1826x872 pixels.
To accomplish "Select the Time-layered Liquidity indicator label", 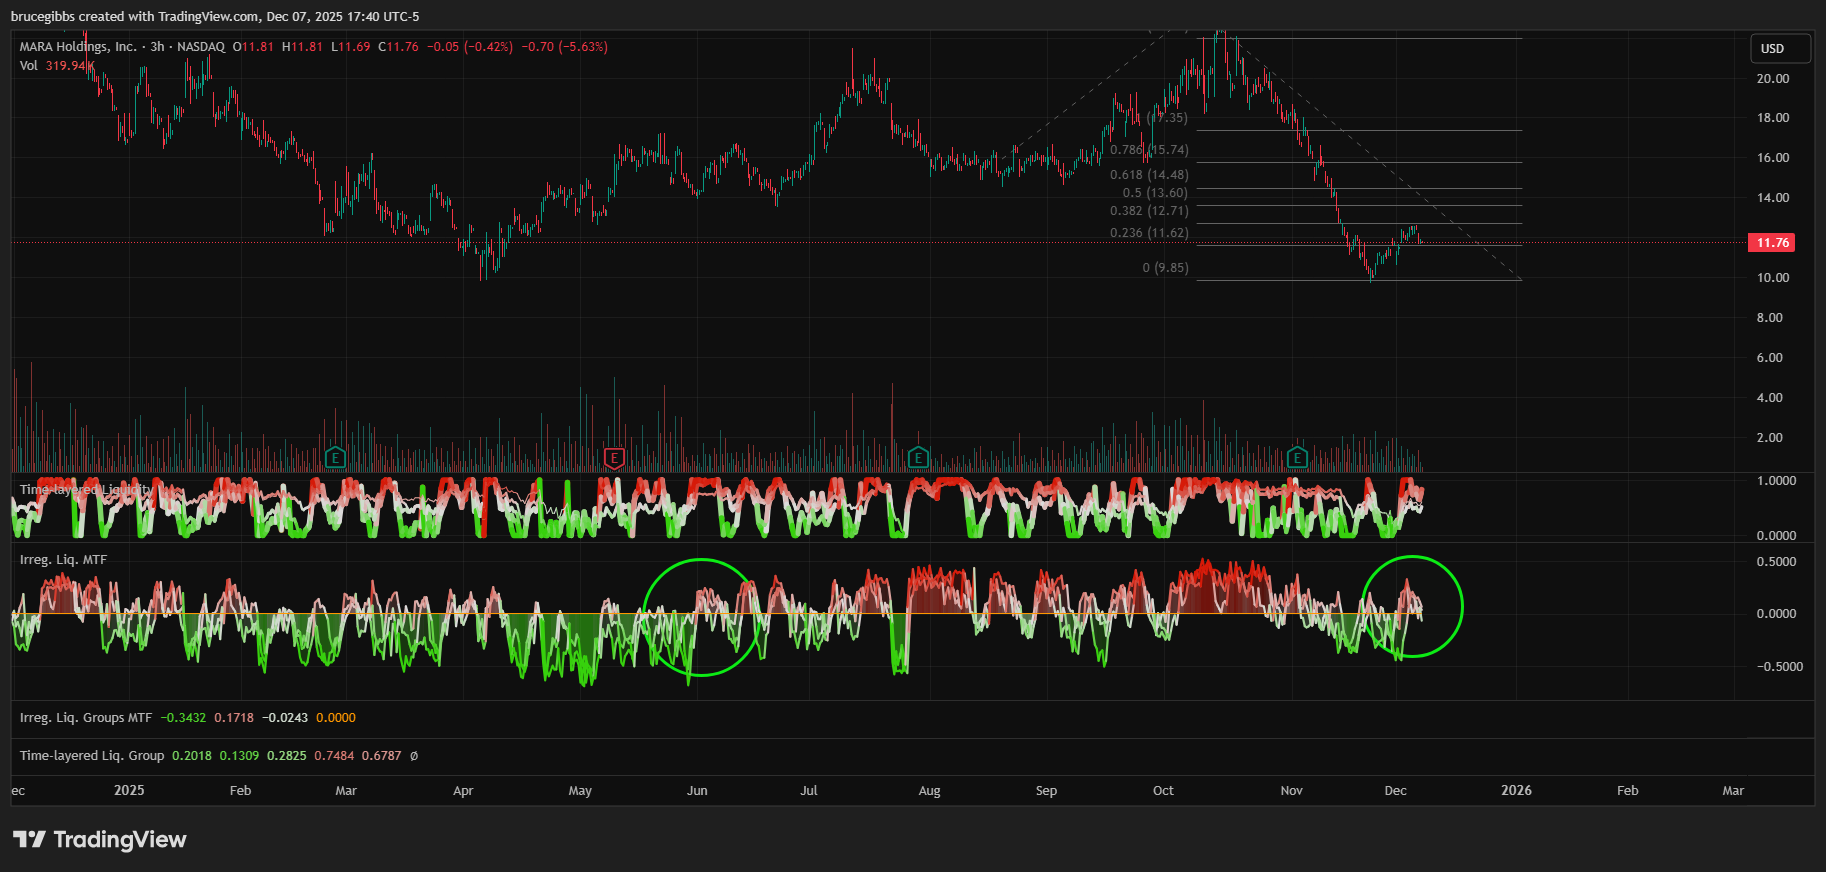I will point(86,490).
